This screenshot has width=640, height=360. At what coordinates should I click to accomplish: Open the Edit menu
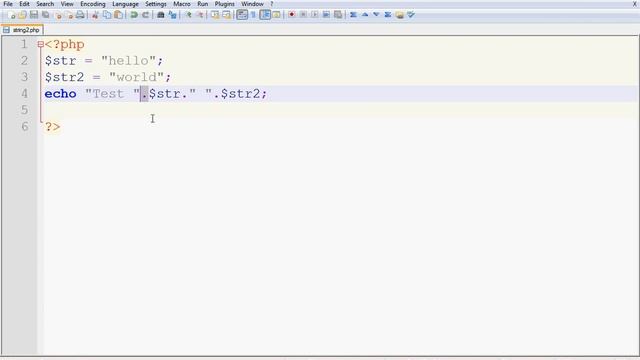pos(24,4)
